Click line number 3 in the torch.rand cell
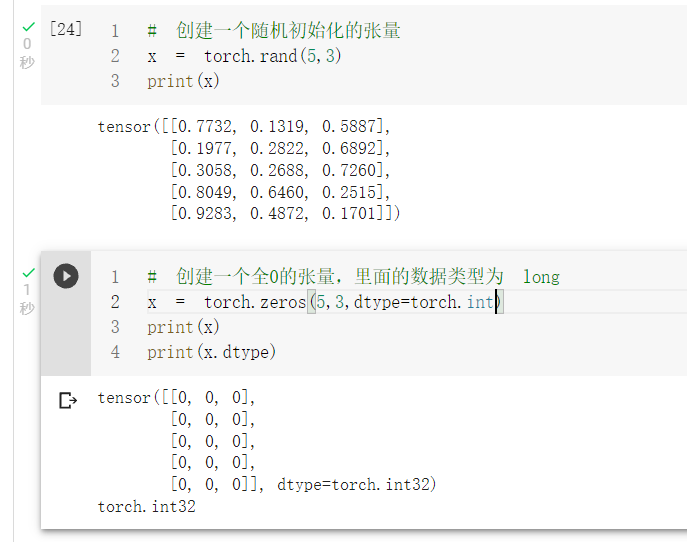The height and width of the screenshot is (542, 687). click(115, 81)
